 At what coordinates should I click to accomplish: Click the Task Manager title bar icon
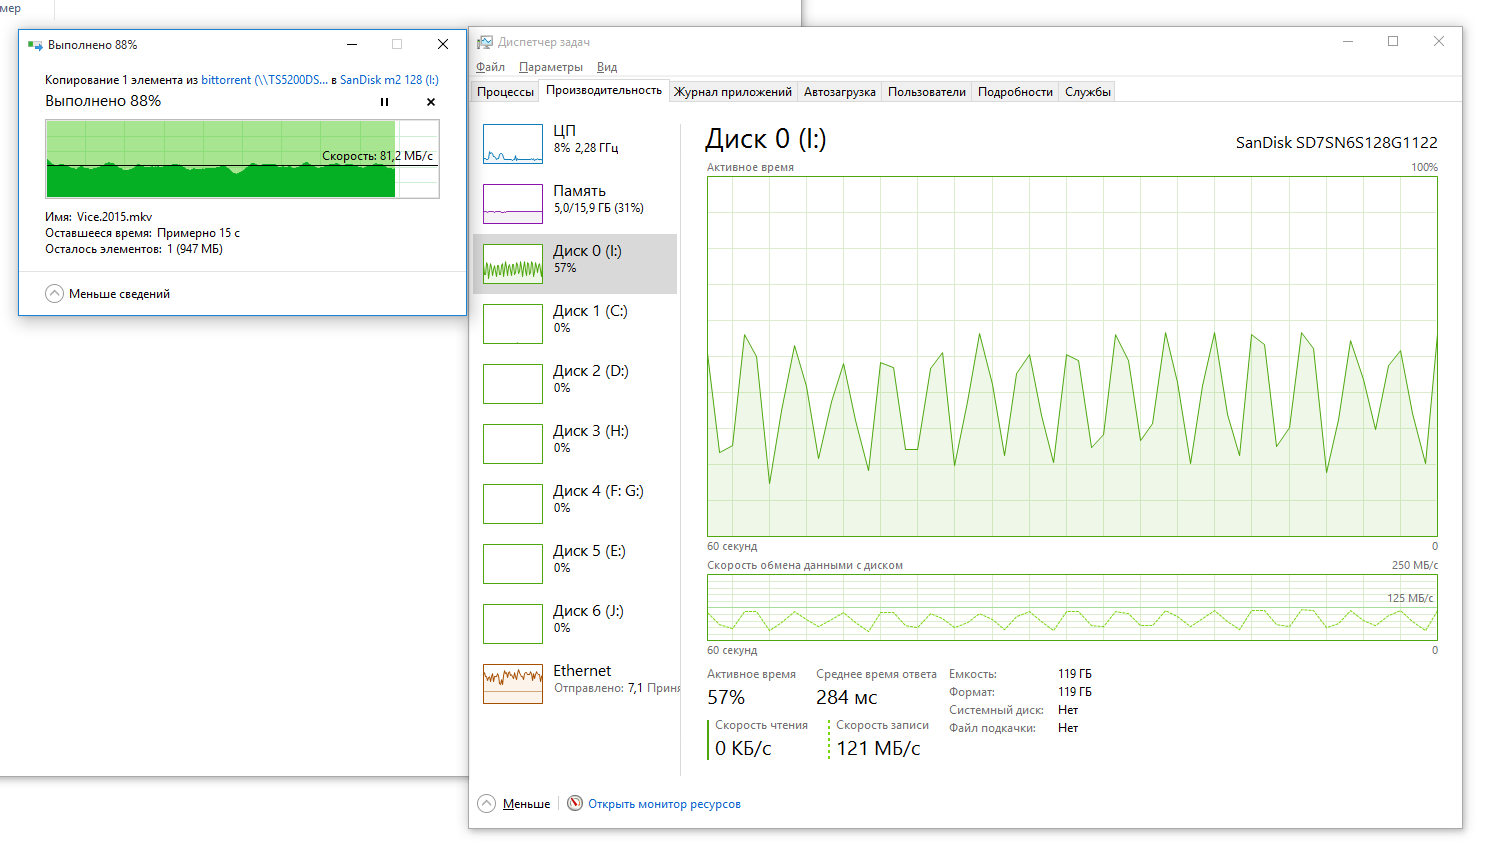click(x=485, y=42)
